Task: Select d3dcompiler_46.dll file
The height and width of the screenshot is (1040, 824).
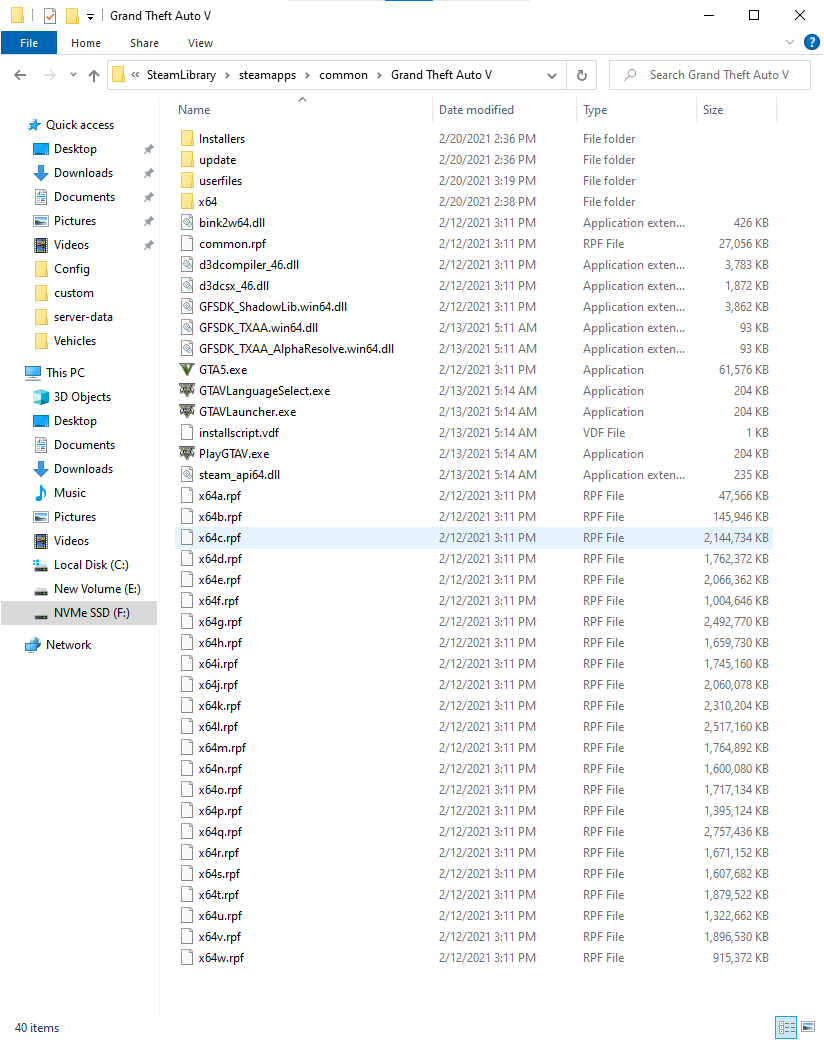Action: tap(474, 265)
